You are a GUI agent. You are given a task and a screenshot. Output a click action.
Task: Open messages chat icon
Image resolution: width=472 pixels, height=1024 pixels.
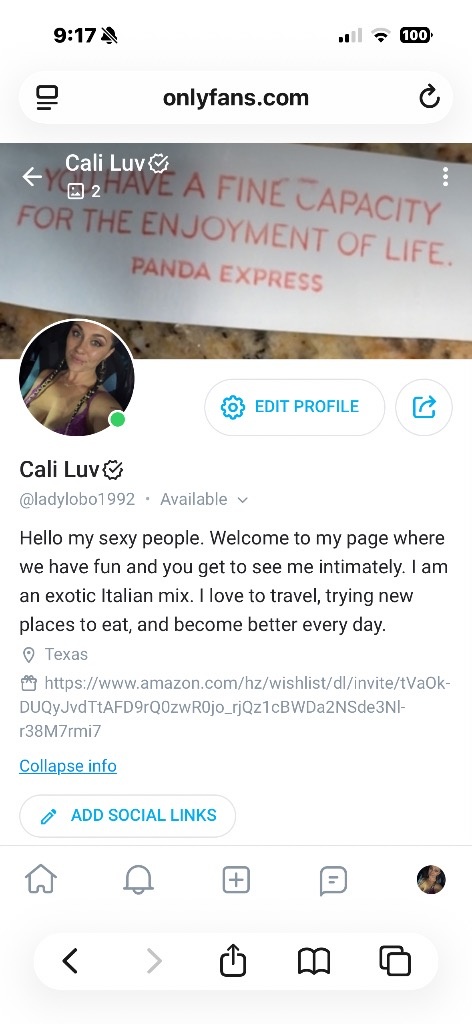point(333,880)
